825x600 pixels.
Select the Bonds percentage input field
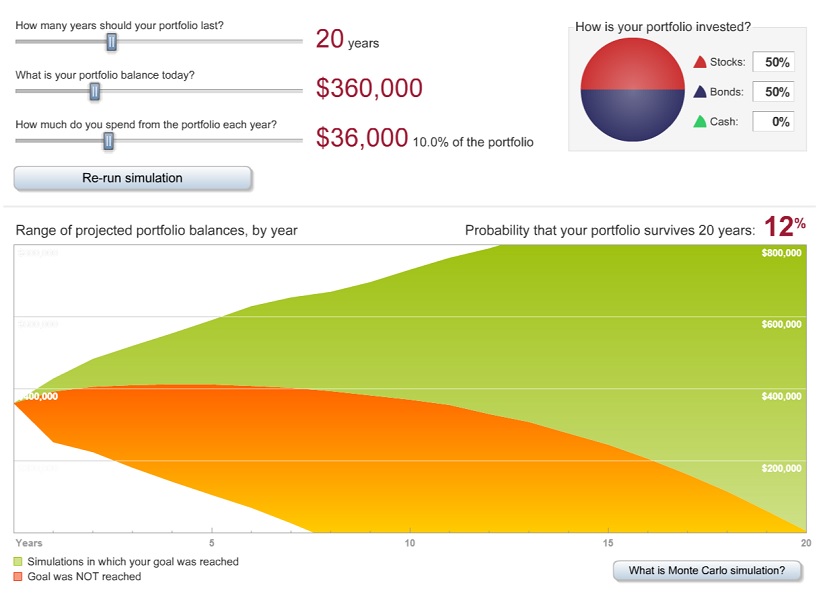click(773, 92)
